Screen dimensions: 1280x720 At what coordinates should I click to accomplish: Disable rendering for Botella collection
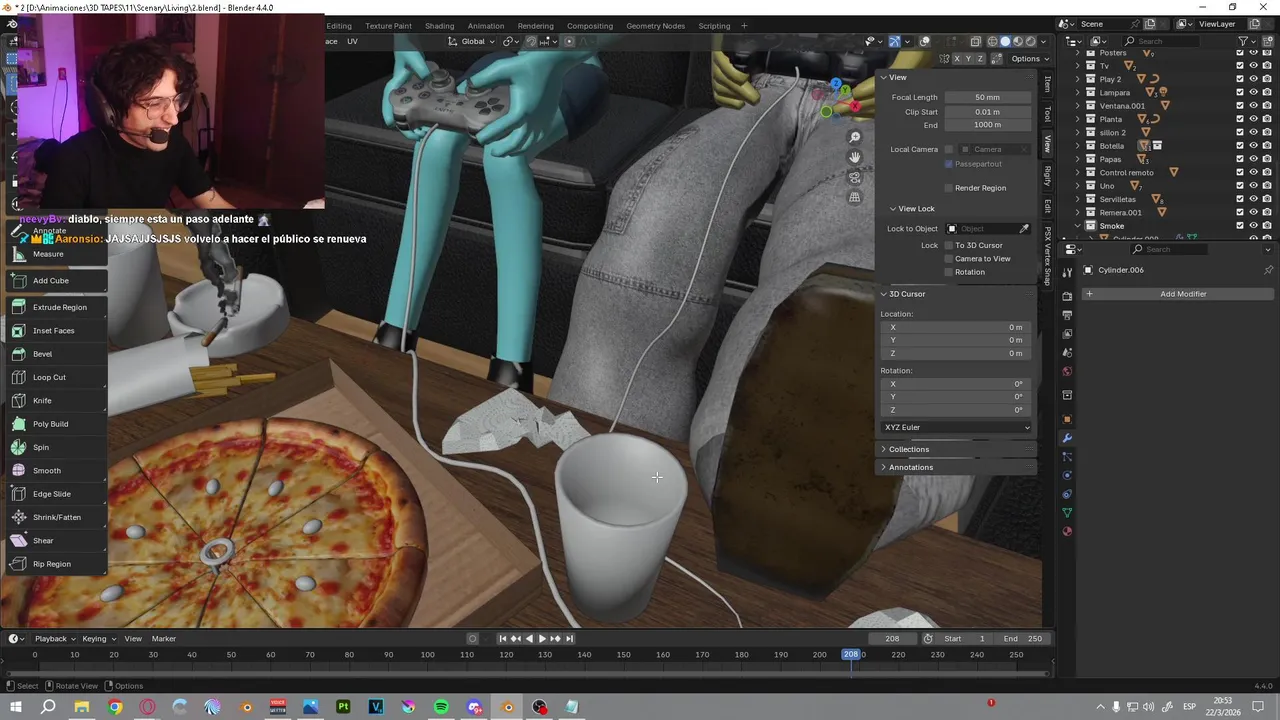coord(1267,146)
